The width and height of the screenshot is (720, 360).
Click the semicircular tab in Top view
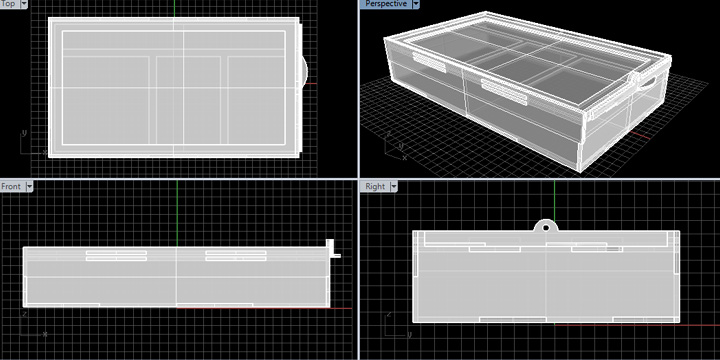(304, 71)
